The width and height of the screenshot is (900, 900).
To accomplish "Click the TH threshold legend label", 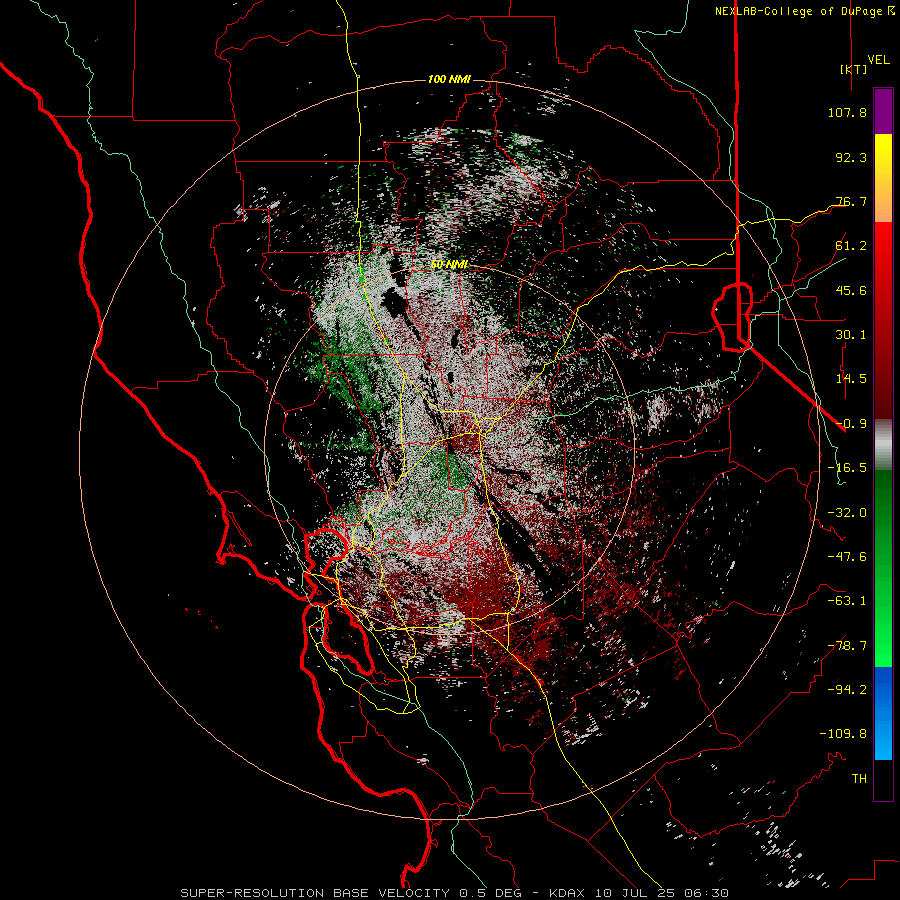I will [859, 779].
